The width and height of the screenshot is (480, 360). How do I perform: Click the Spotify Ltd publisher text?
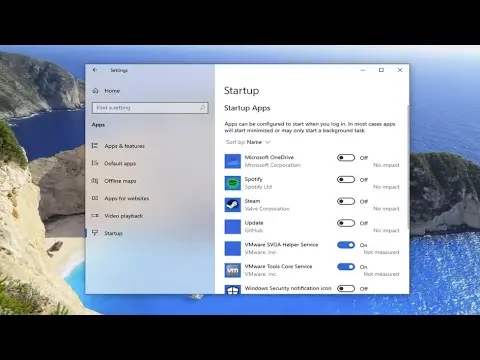[x=258, y=187]
